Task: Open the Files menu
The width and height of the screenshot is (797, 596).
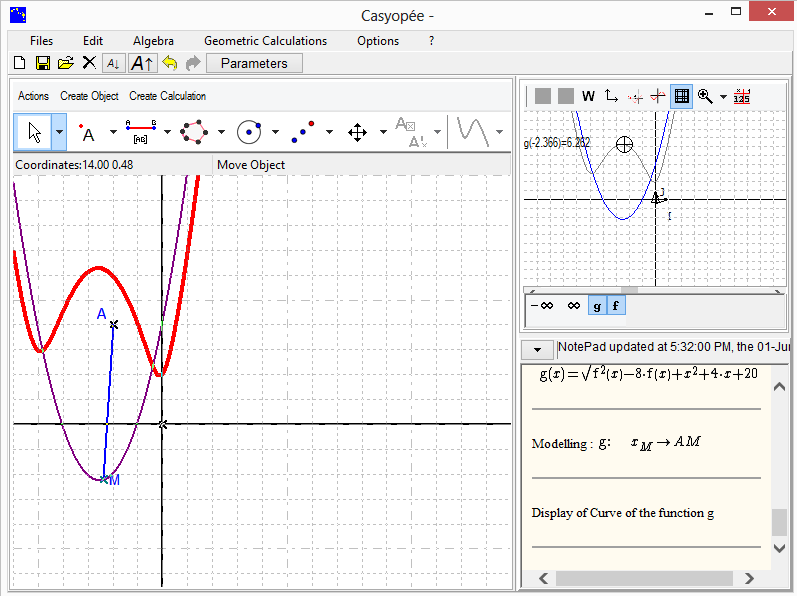Action: point(41,41)
